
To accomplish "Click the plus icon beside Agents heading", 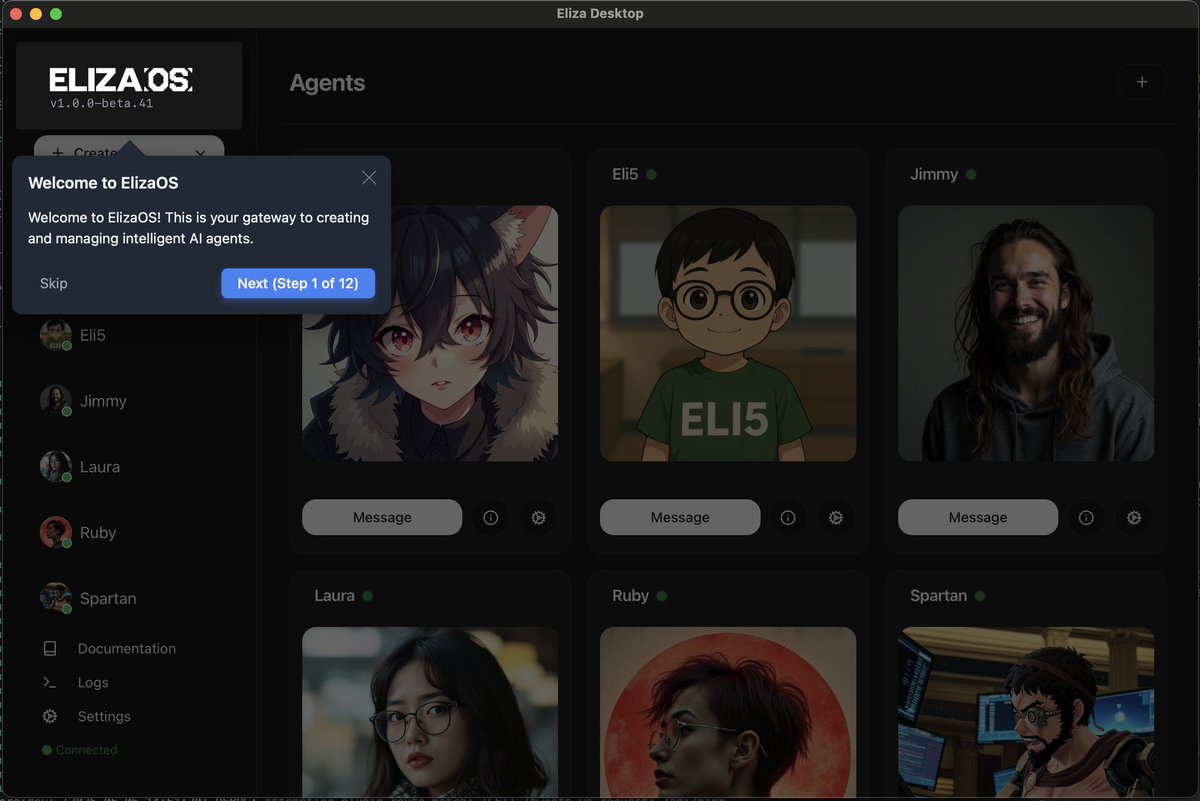I will [x=1142, y=82].
